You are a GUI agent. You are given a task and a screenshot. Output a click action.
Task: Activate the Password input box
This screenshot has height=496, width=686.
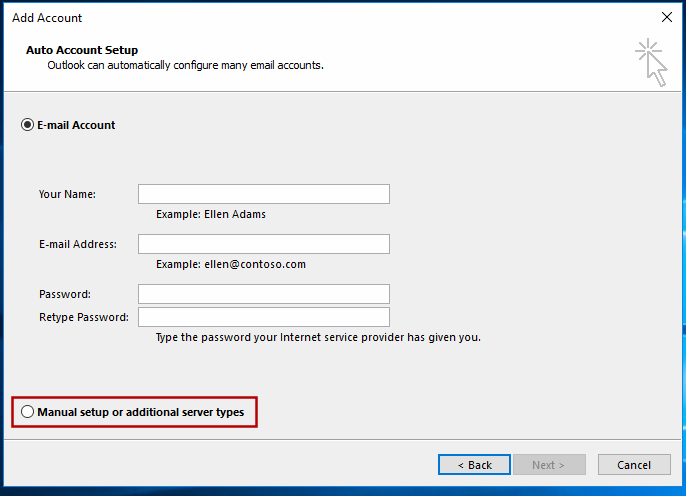click(264, 294)
